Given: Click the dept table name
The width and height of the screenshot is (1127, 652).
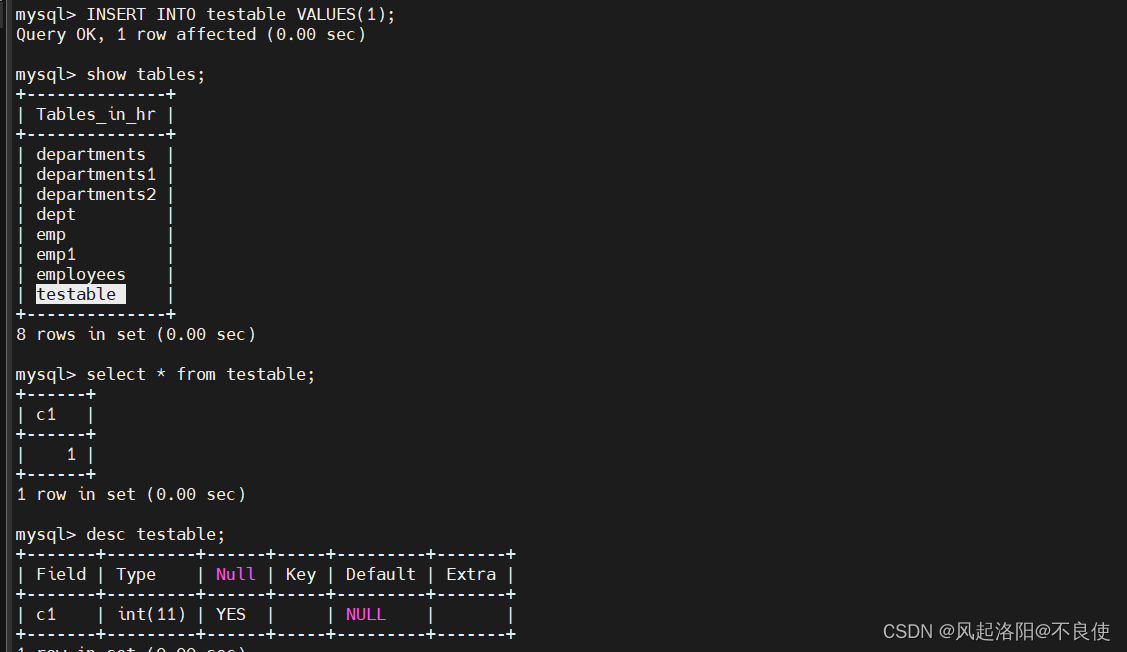Looking at the screenshot, I should (x=55, y=214).
